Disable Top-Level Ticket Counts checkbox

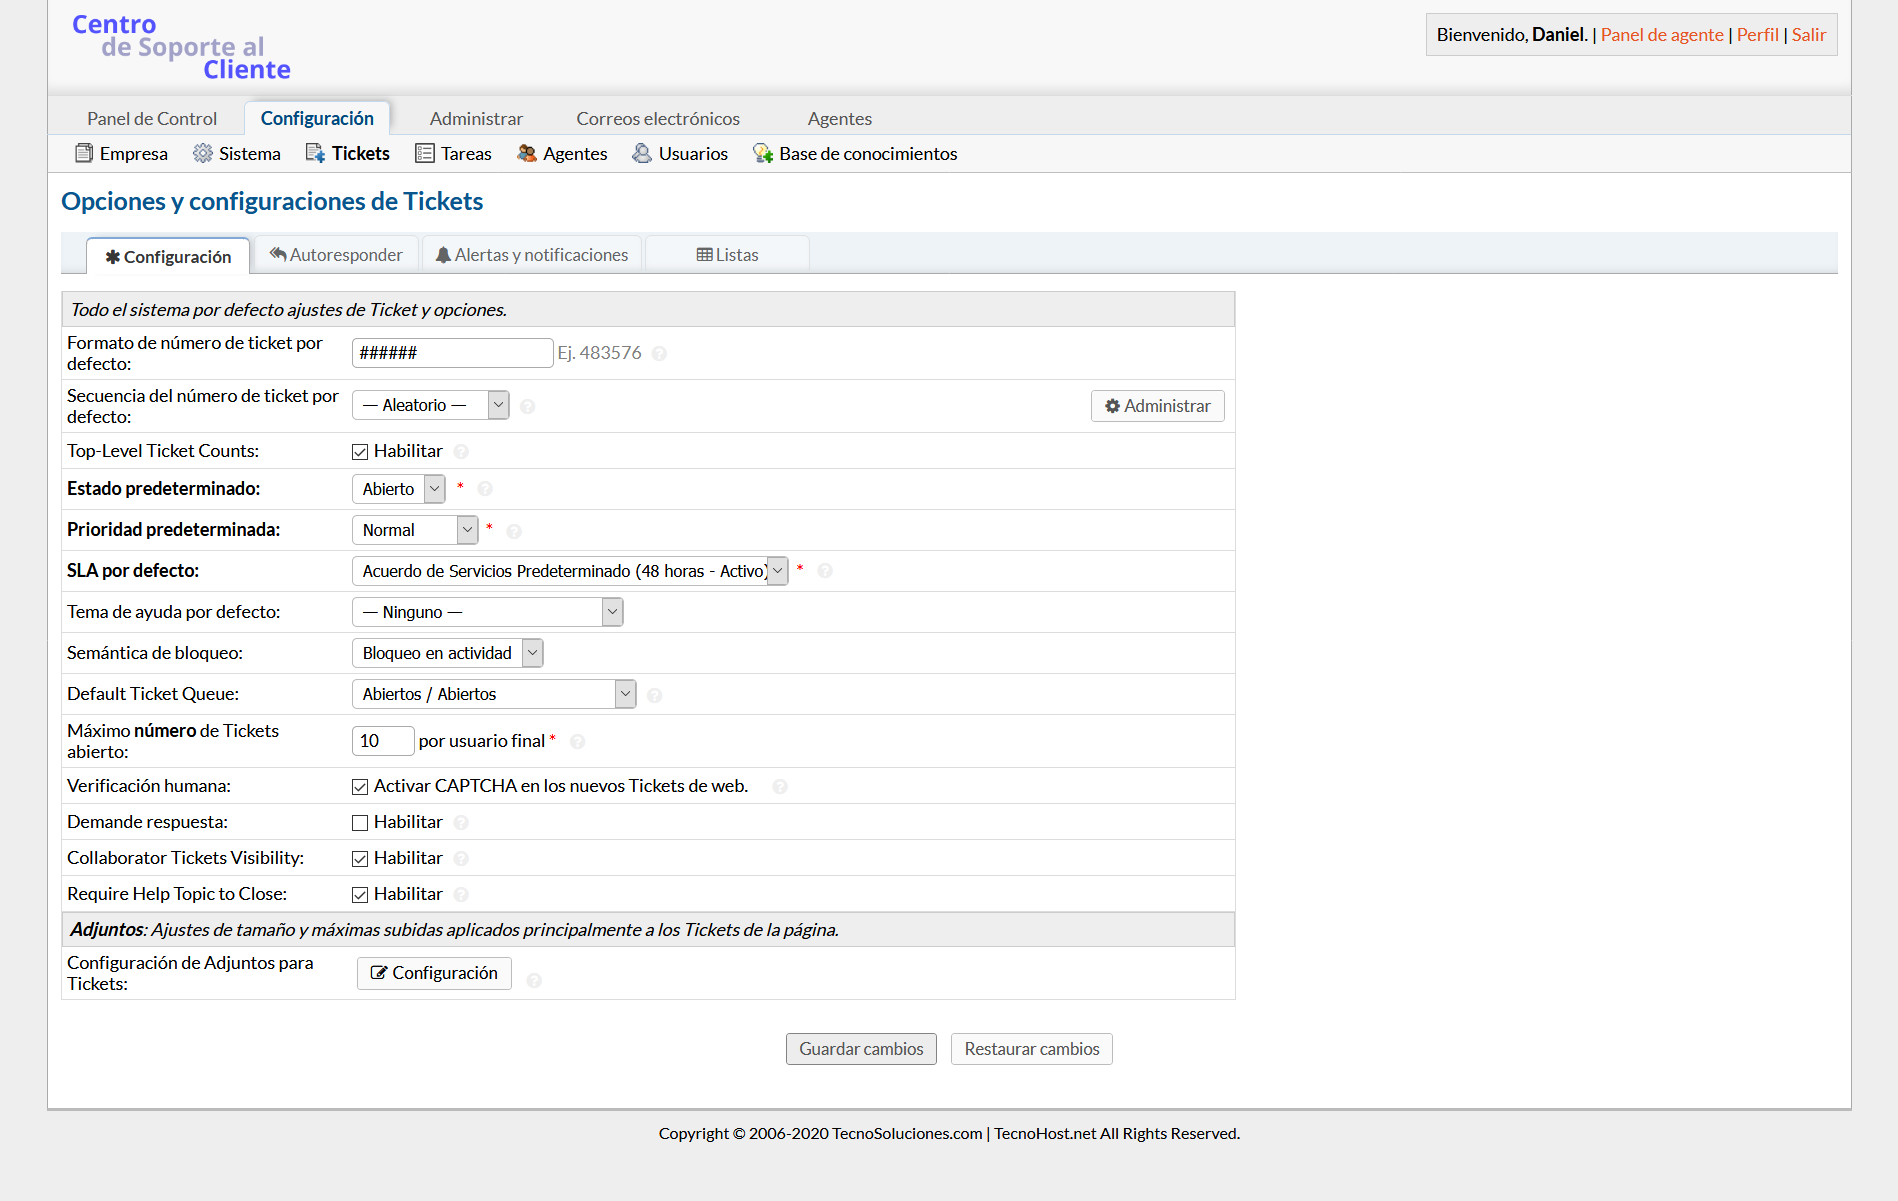point(360,452)
